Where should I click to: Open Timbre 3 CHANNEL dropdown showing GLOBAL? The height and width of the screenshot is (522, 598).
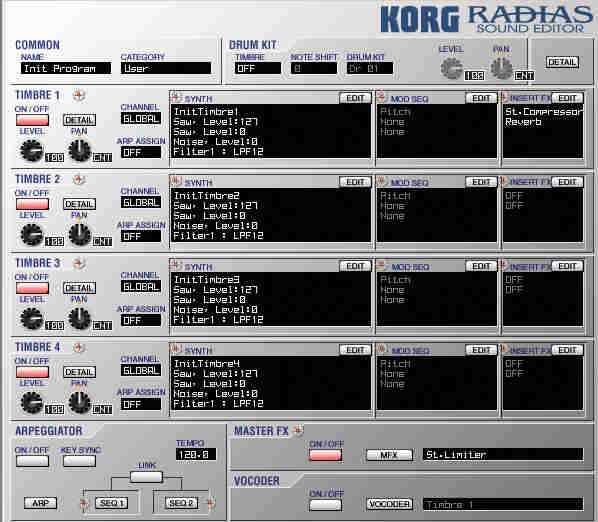141,286
